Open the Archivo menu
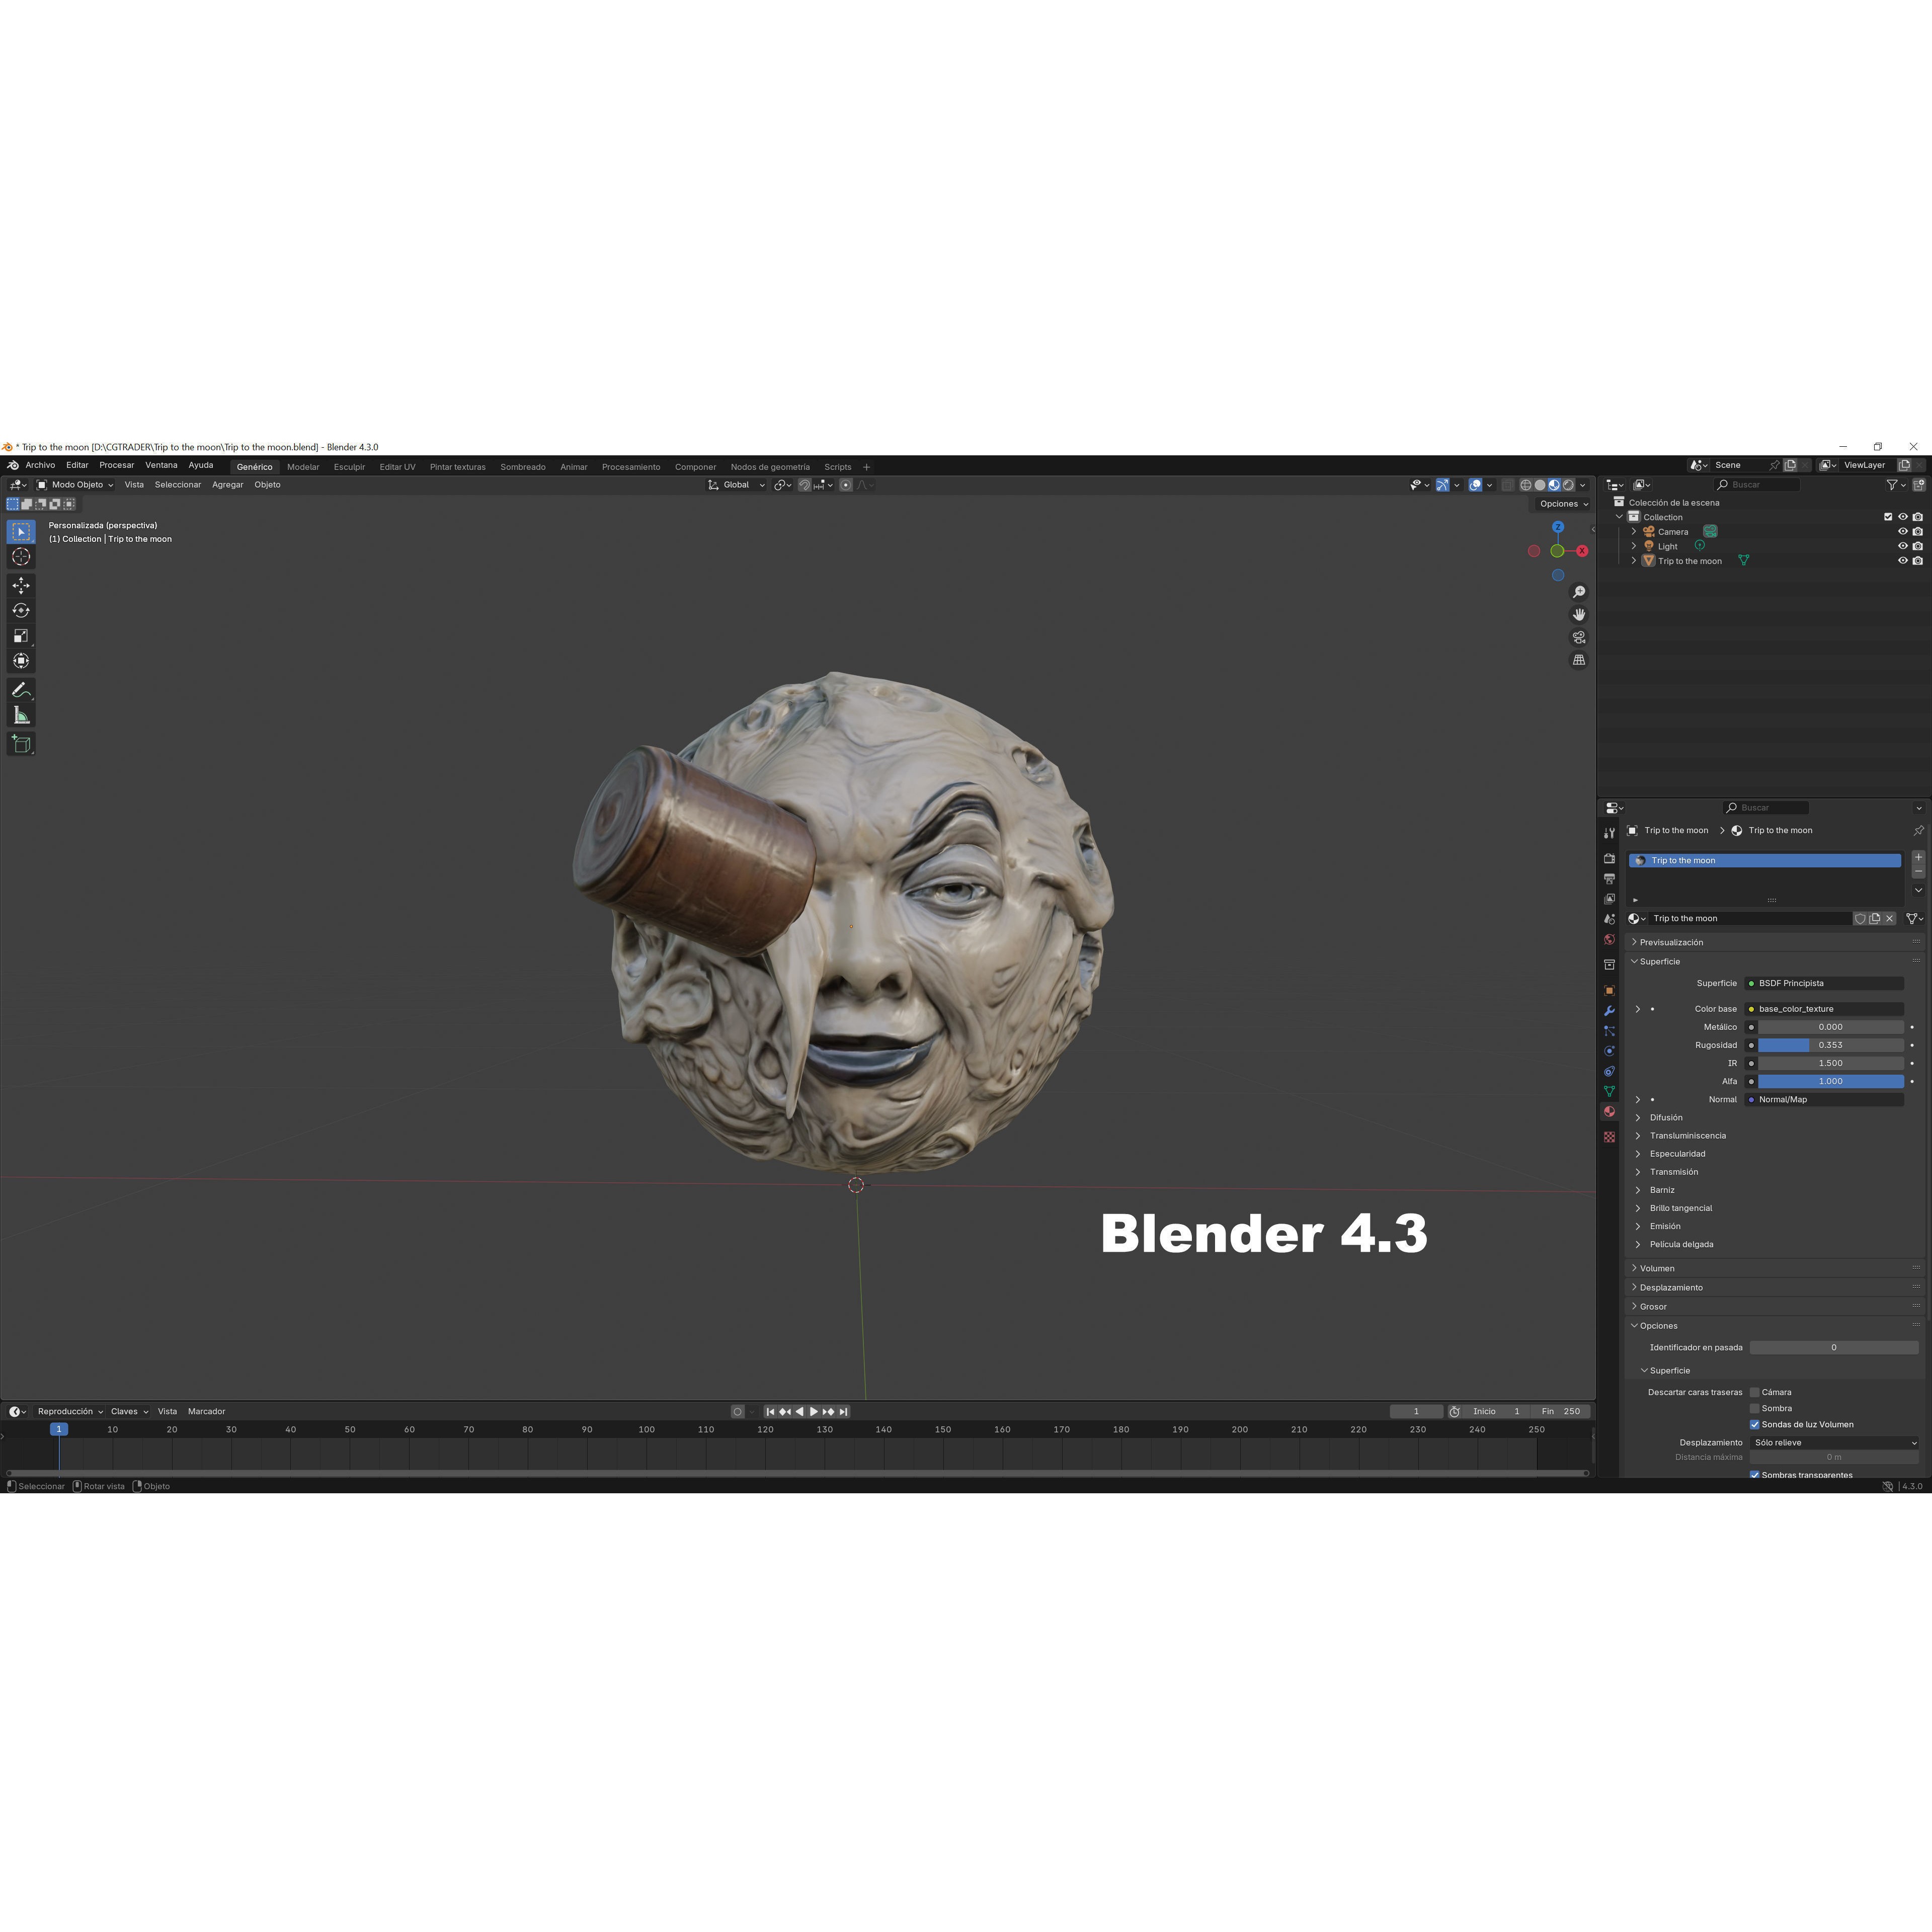Screen dimensions: 1932x1932 pyautogui.click(x=40, y=465)
